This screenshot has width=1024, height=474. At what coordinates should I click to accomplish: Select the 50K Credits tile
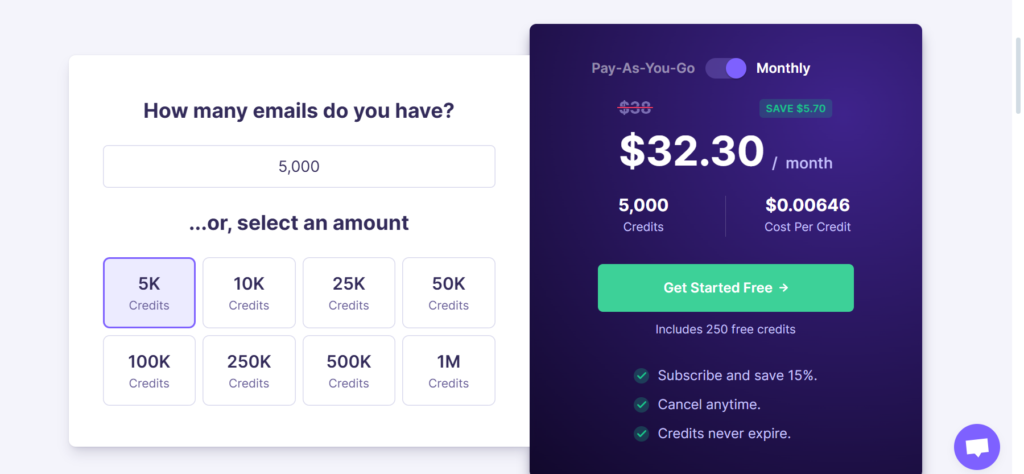coord(449,292)
